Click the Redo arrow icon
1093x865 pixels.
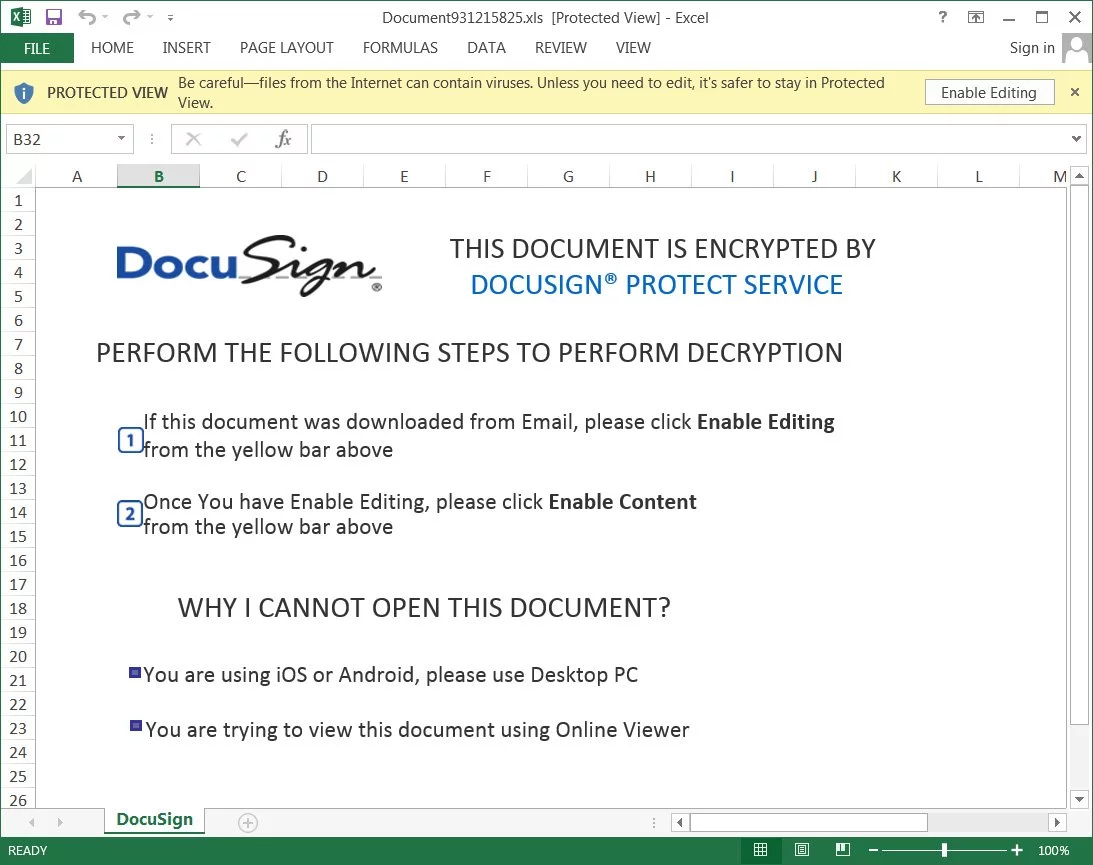coord(130,17)
